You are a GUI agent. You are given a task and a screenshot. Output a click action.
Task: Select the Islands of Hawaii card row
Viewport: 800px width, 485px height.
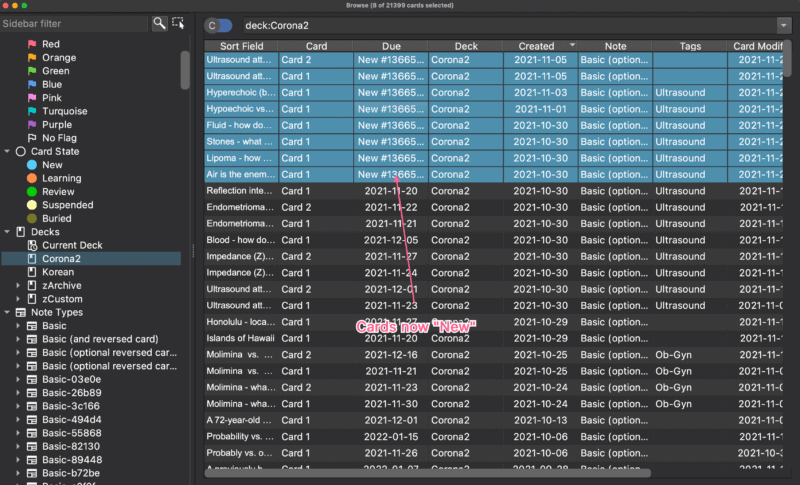pyautogui.click(x=493, y=338)
